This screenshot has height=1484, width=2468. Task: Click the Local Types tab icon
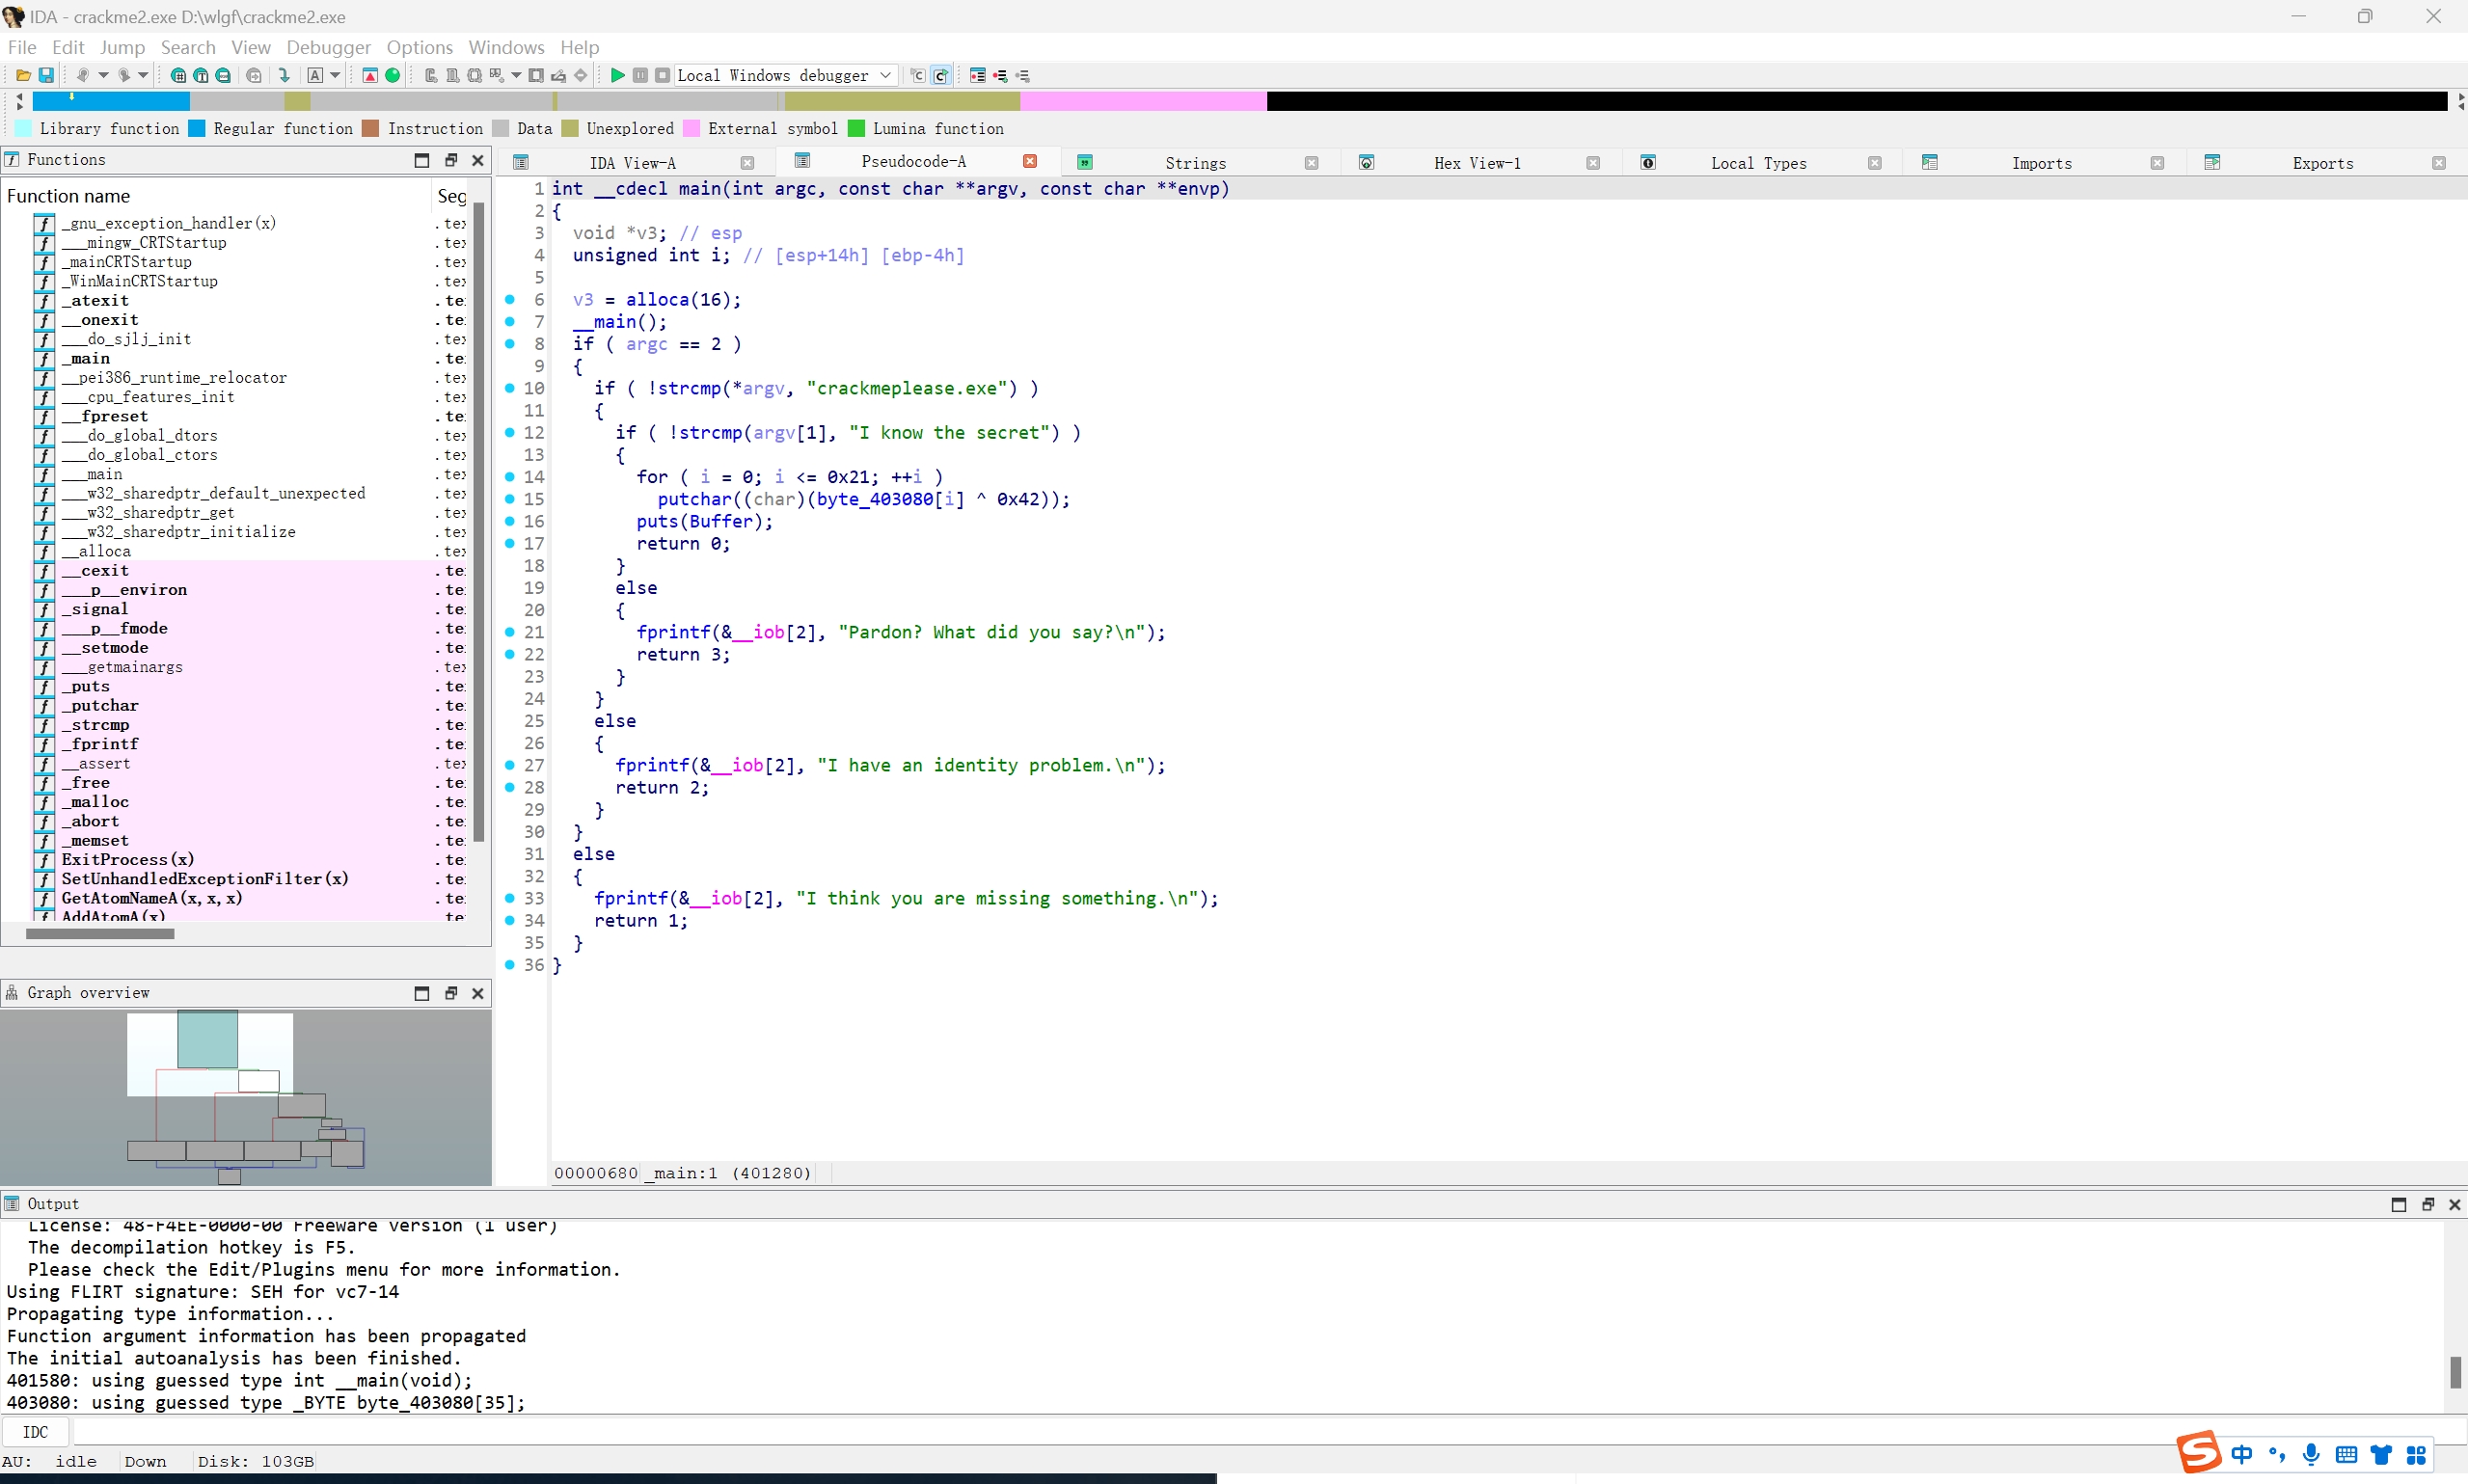point(1648,162)
